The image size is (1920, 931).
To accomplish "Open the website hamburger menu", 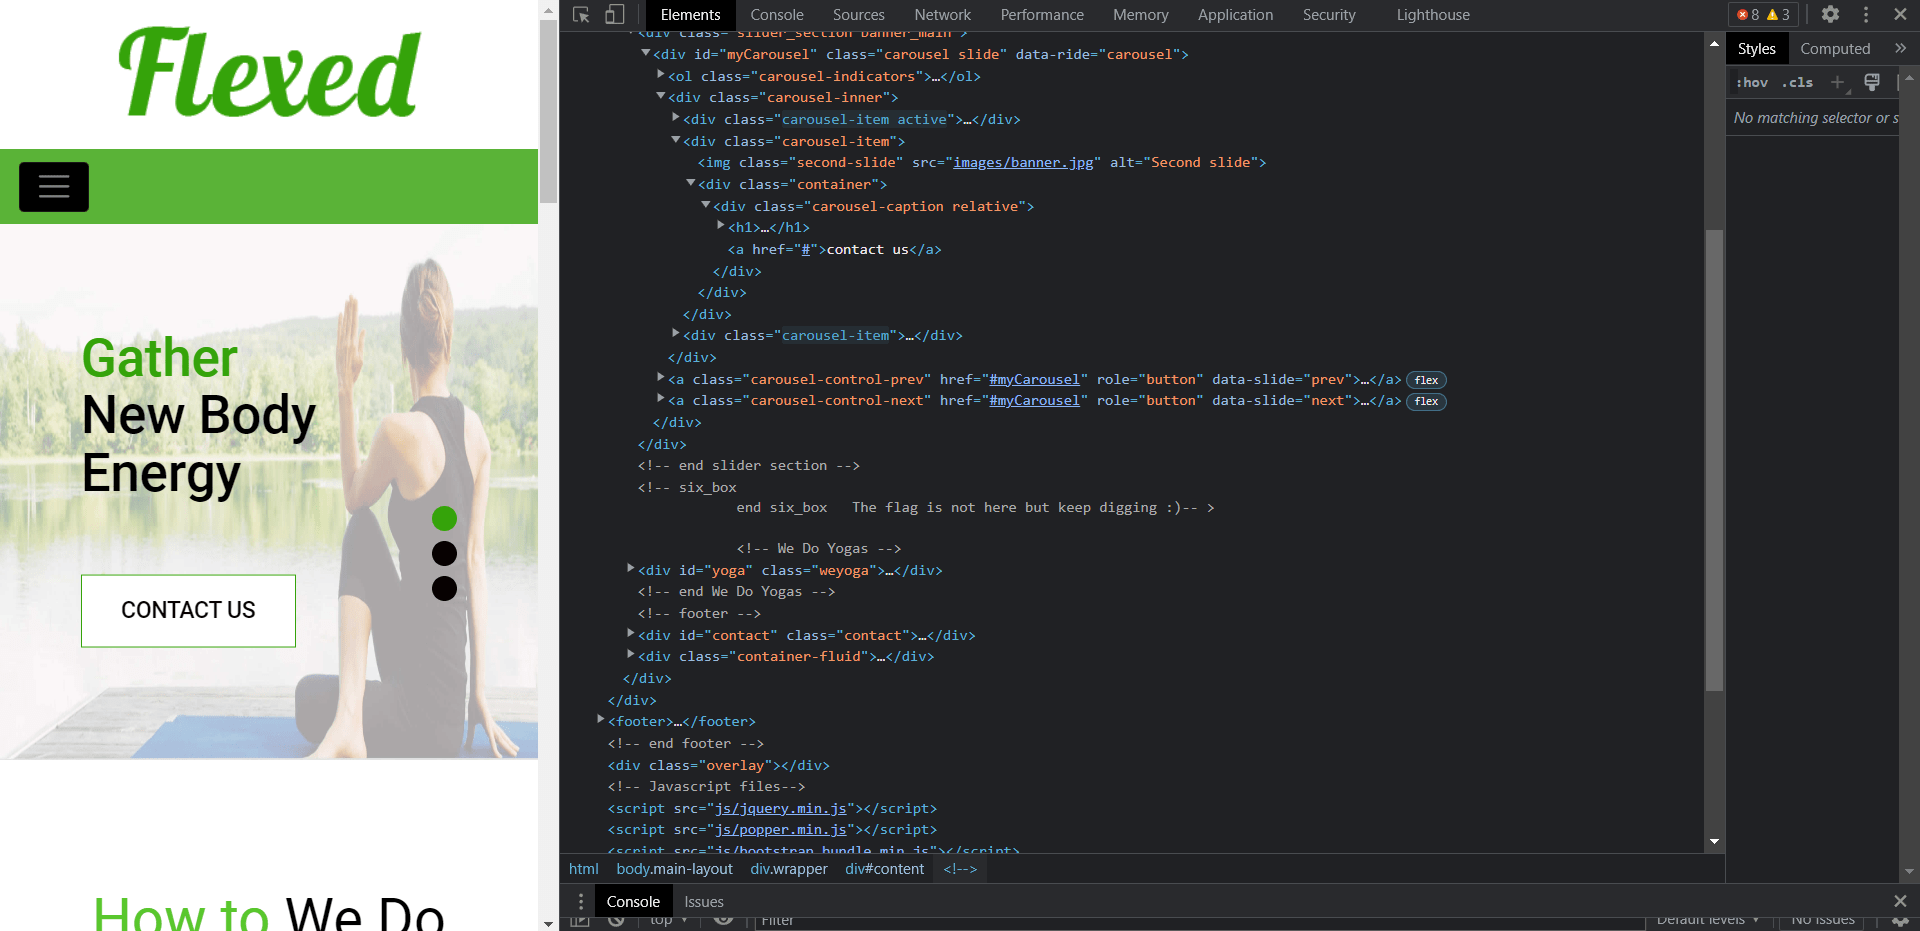I will 54,187.
